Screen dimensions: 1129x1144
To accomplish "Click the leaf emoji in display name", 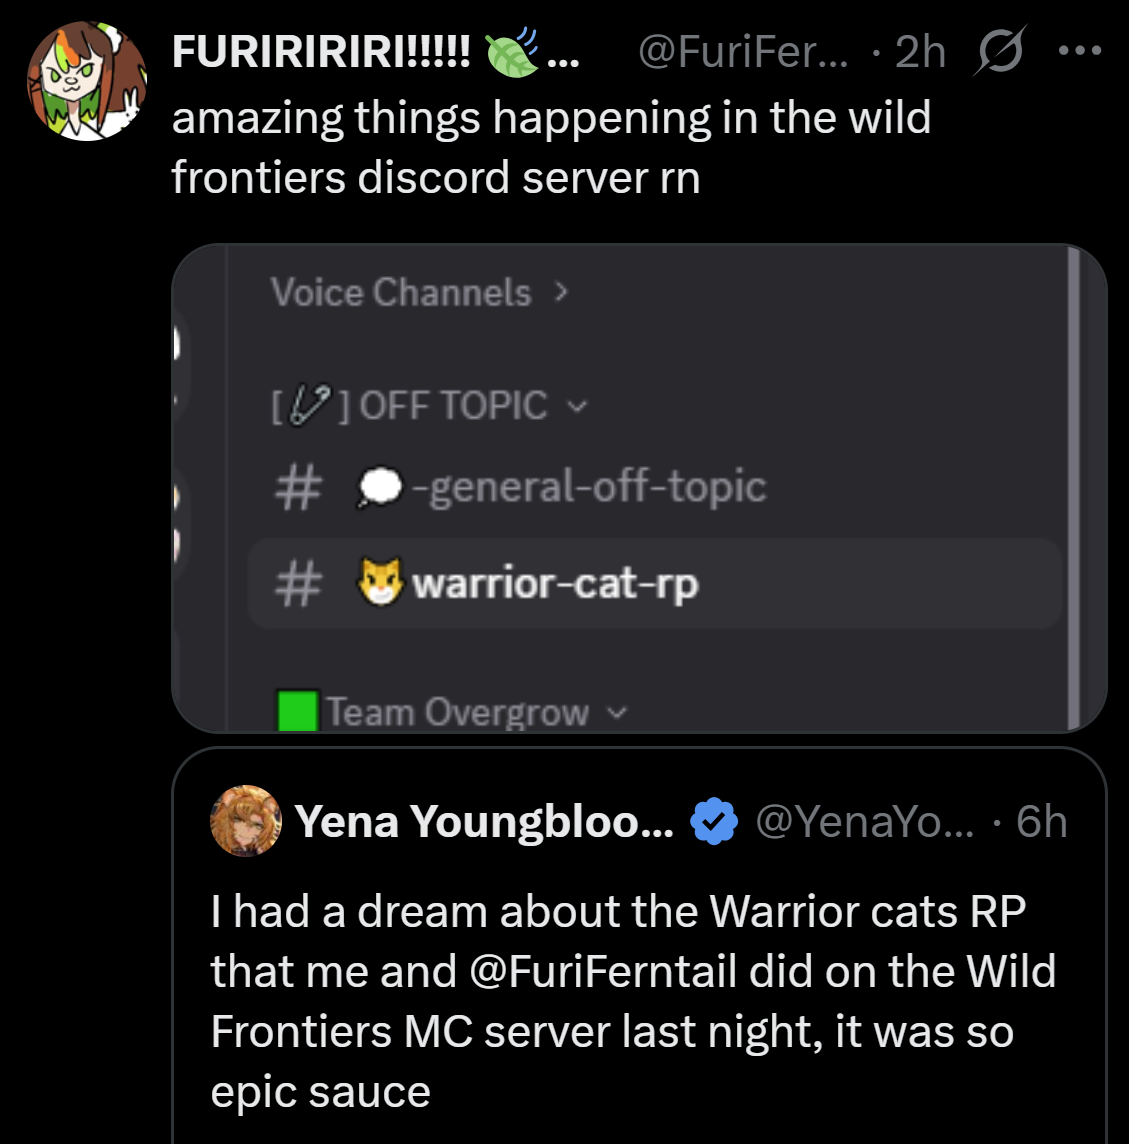I will pos(511,53).
